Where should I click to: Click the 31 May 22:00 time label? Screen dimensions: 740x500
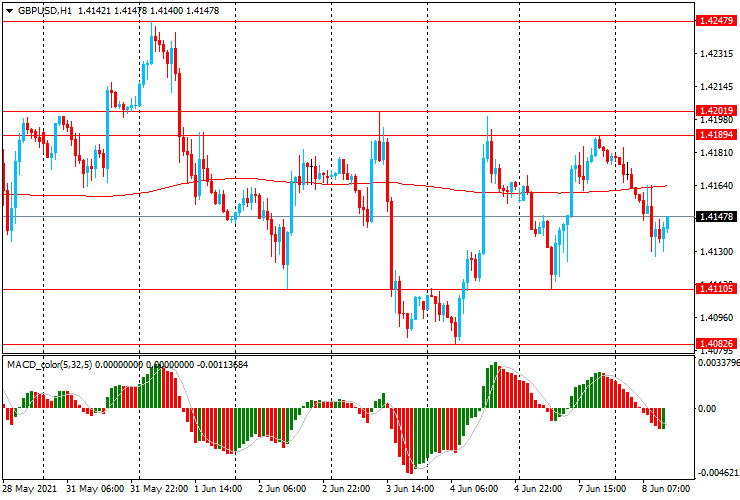[x=160, y=491]
